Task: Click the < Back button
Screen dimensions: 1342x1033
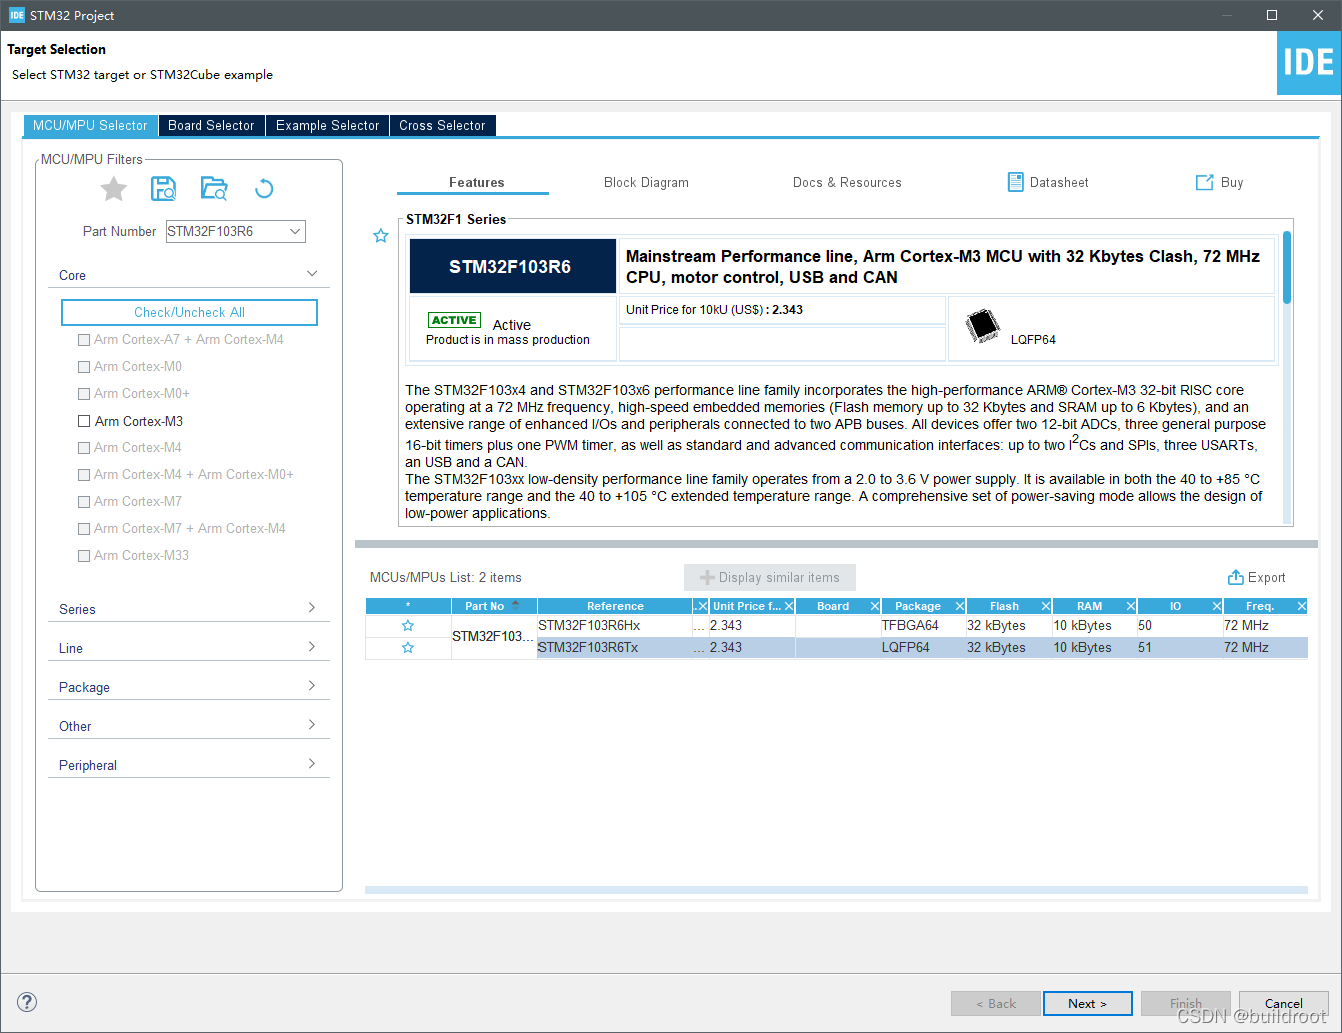Action: click(x=996, y=1003)
